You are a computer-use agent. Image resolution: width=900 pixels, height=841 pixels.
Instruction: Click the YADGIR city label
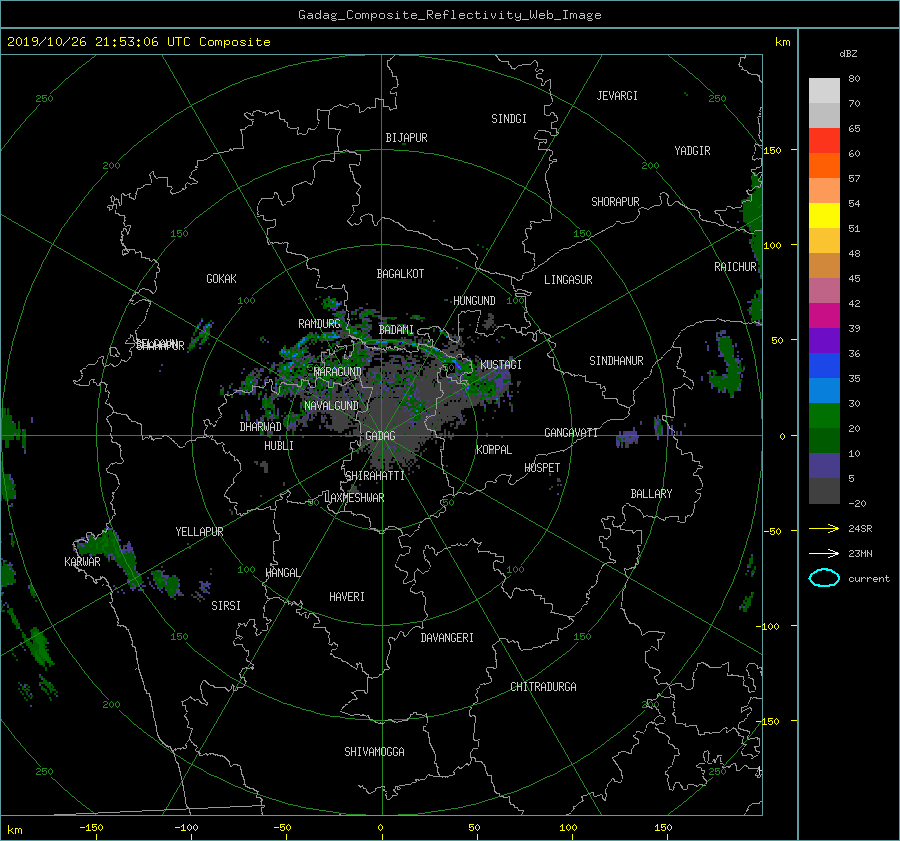692,151
